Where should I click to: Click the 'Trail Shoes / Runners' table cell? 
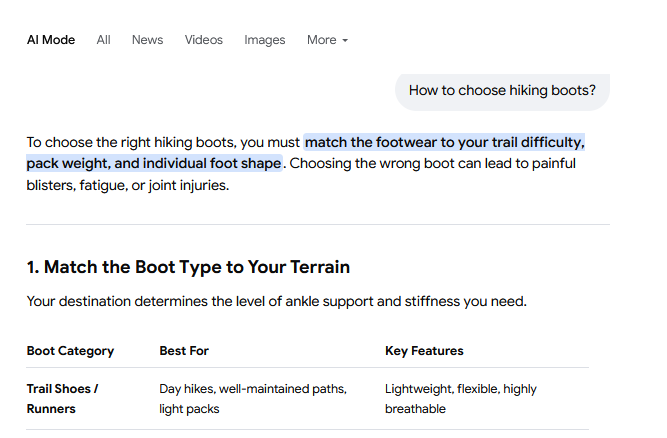tap(62, 399)
